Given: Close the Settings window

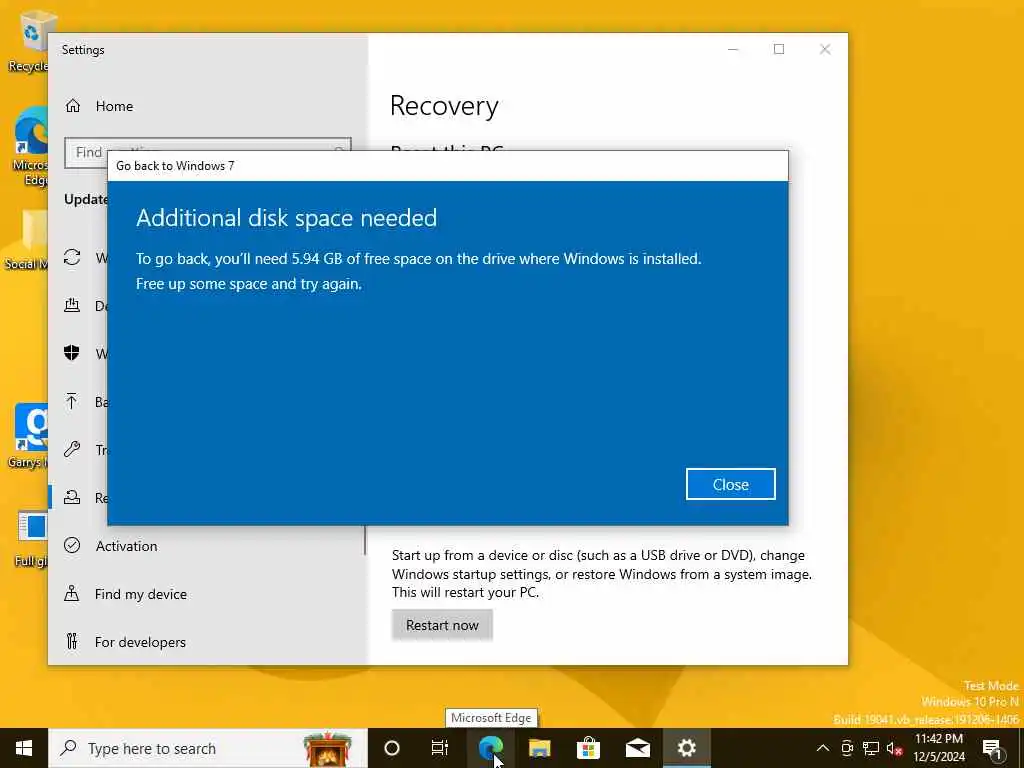Looking at the screenshot, I should click(x=825, y=49).
